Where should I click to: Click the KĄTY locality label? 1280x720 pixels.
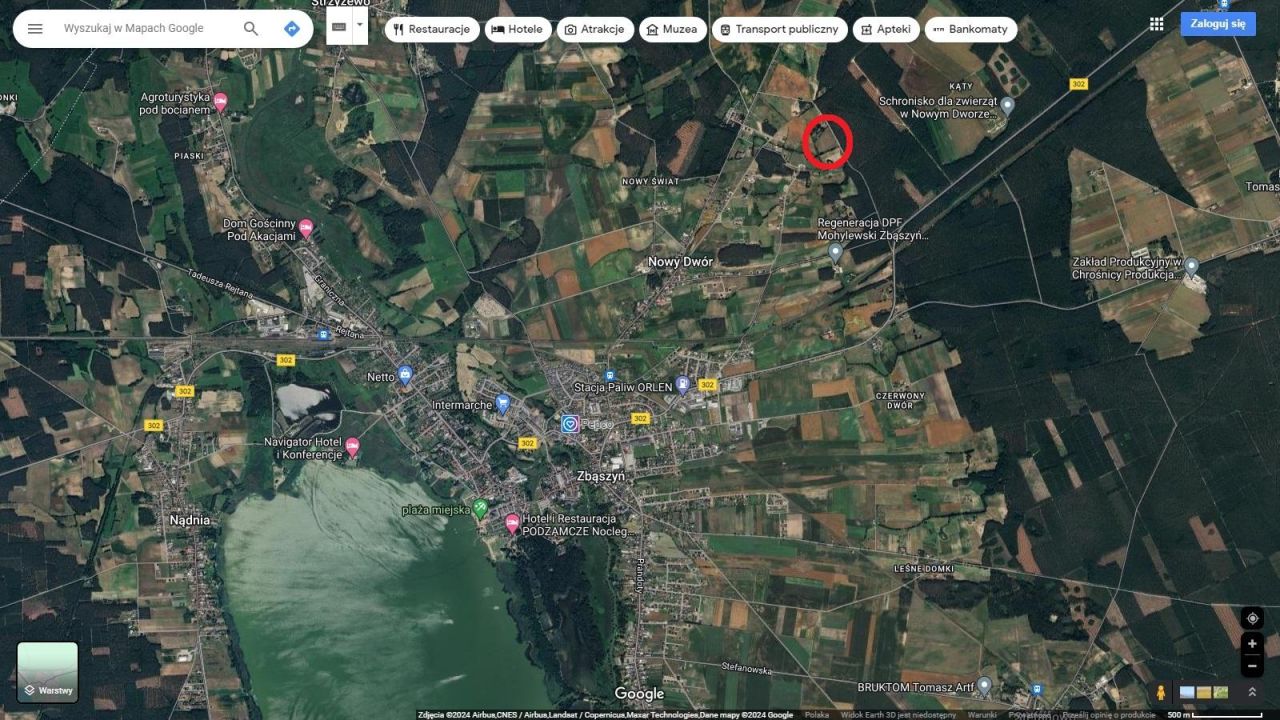961,87
